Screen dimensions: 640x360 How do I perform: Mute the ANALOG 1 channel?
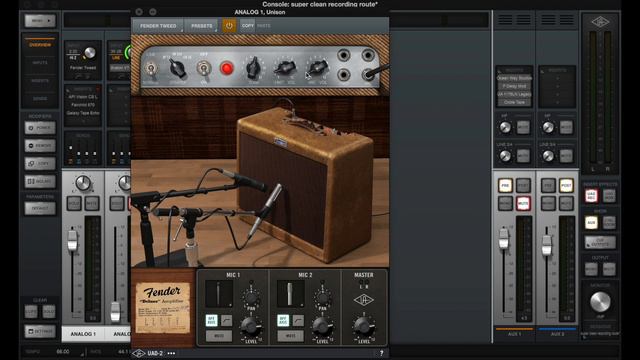click(92, 203)
